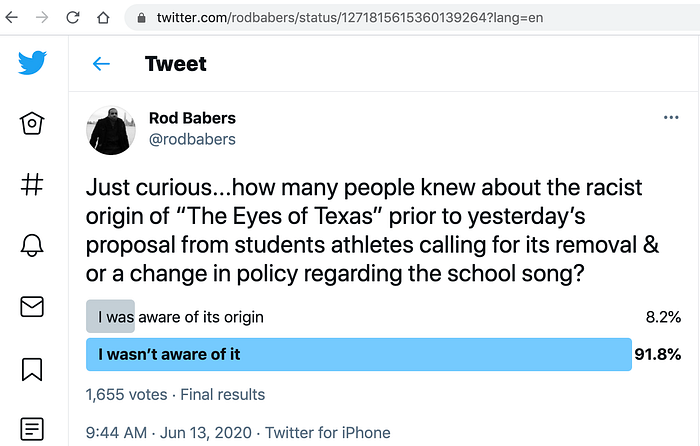Click the tweet timestamp 9:44 AM Jun 13, 2020

pyautogui.click(x=169, y=433)
